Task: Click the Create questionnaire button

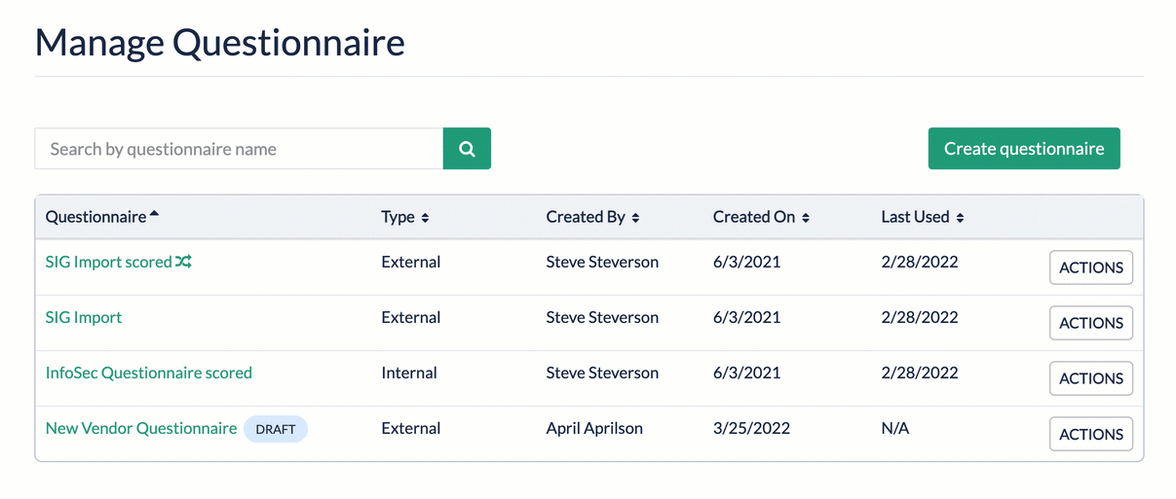Action: [1024, 149]
